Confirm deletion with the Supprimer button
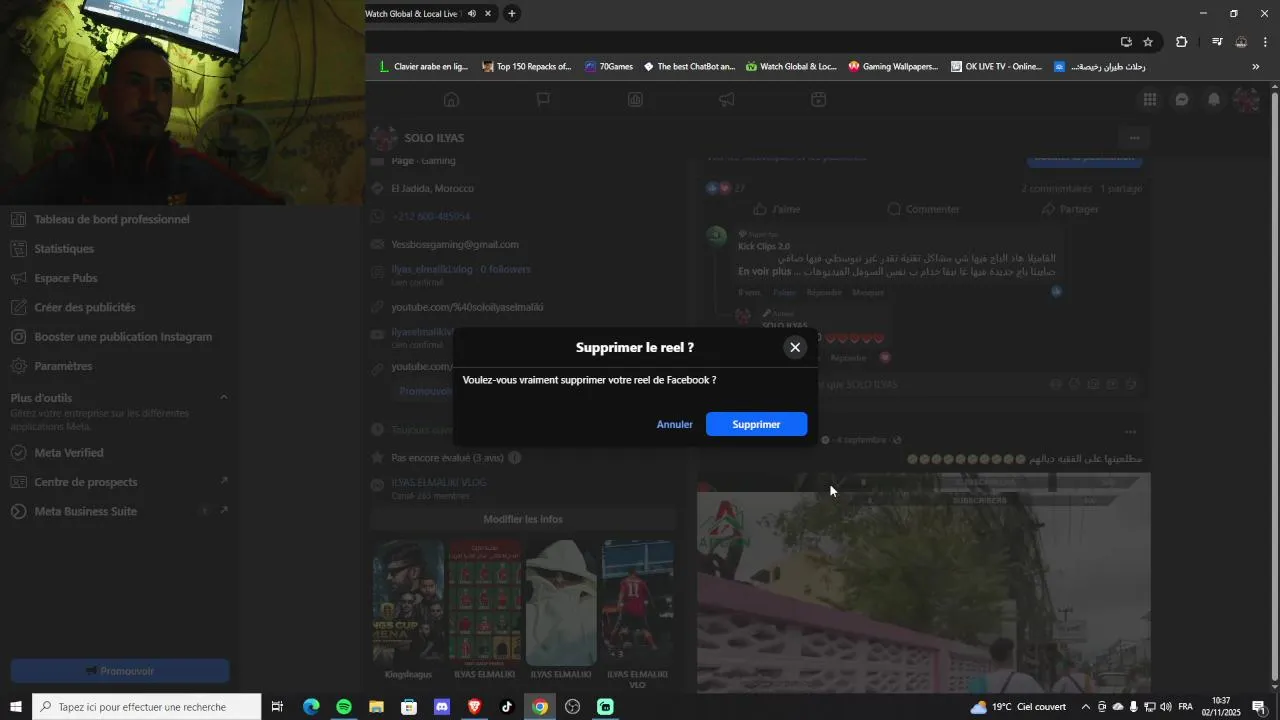 click(x=756, y=424)
